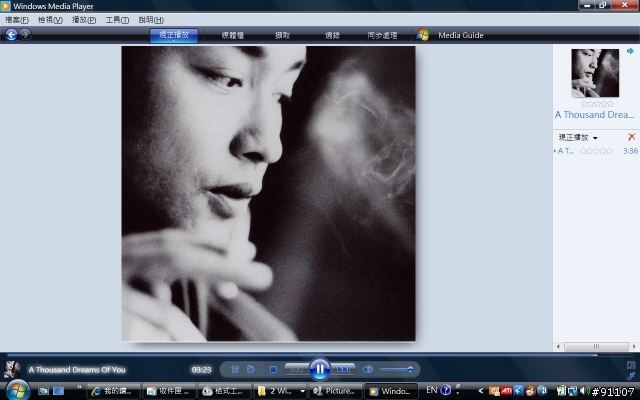
Task: Show hidden tray icons with the arrow
Action: click(x=481, y=391)
